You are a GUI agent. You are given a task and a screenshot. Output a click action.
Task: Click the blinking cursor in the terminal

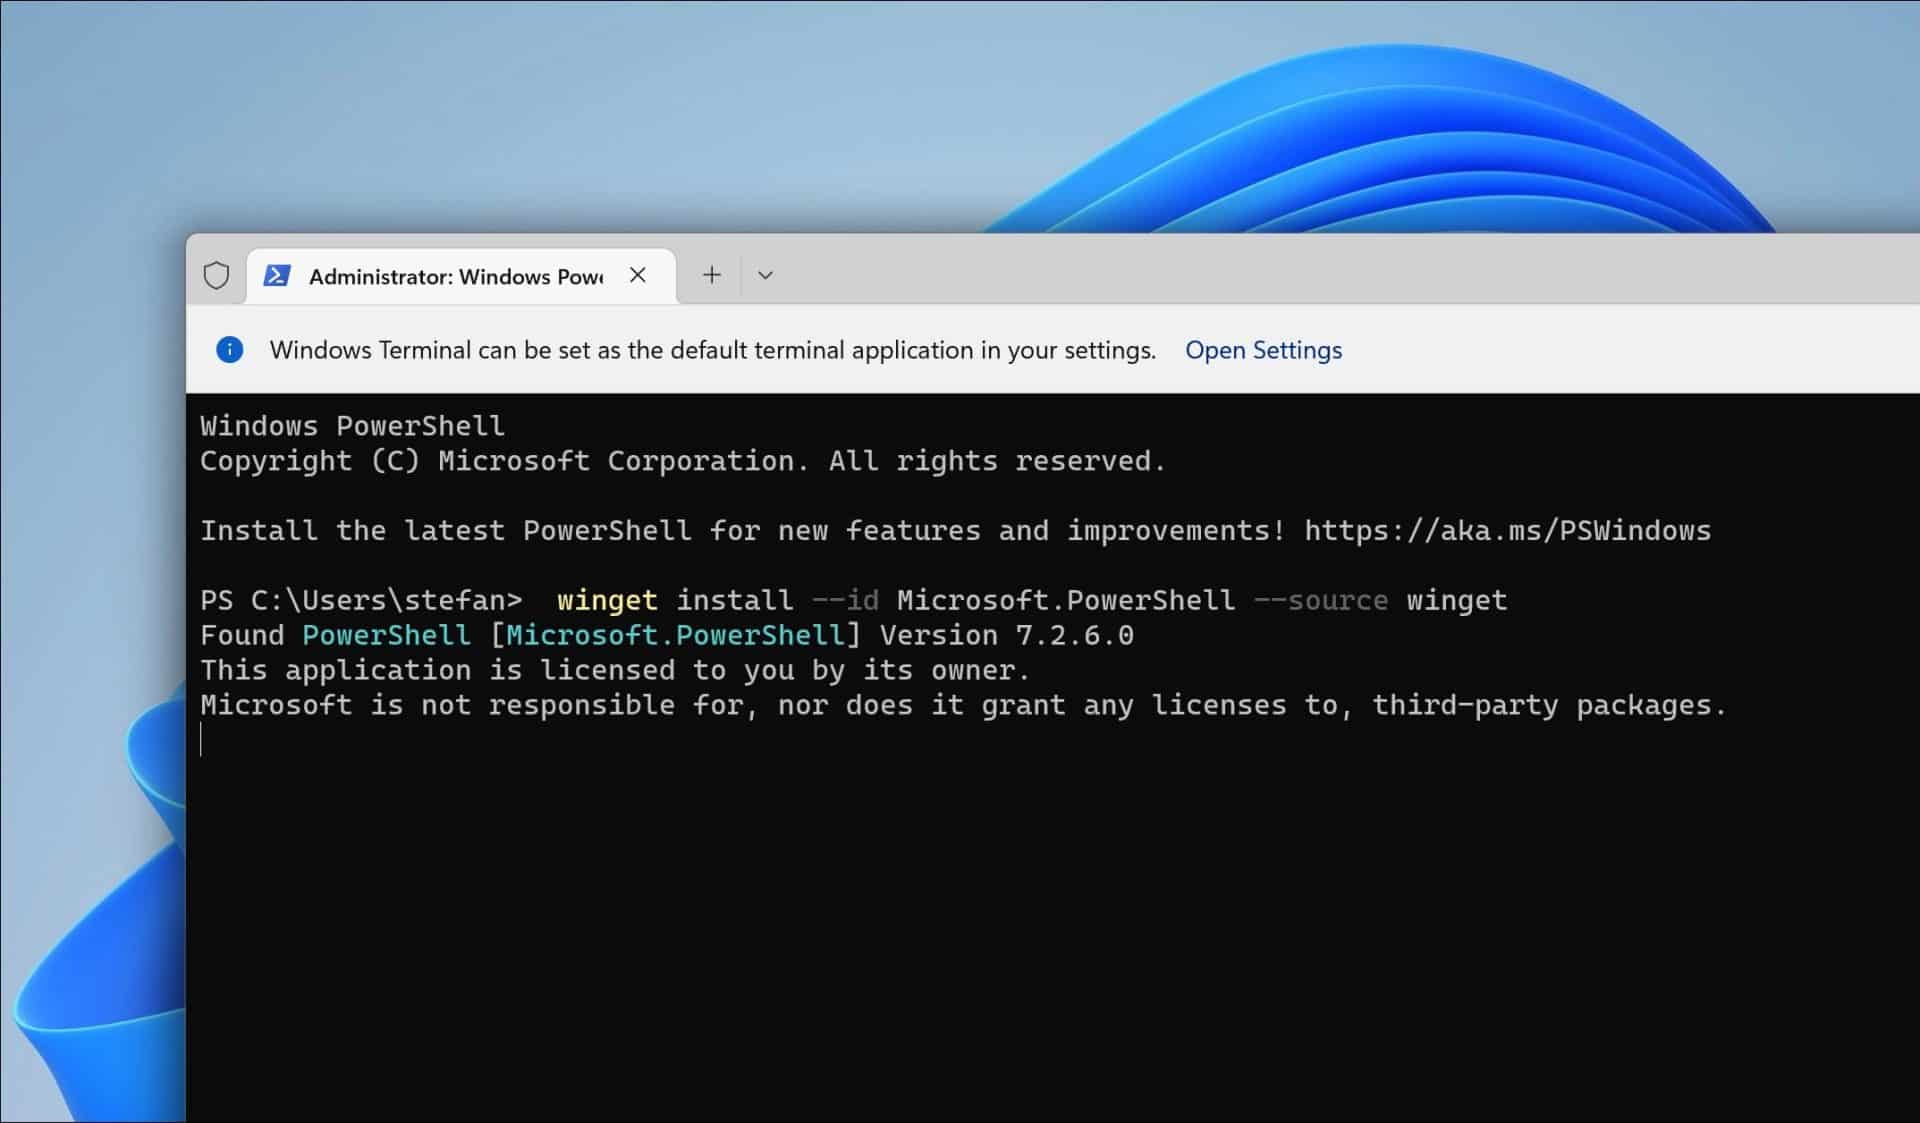pyautogui.click(x=203, y=740)
